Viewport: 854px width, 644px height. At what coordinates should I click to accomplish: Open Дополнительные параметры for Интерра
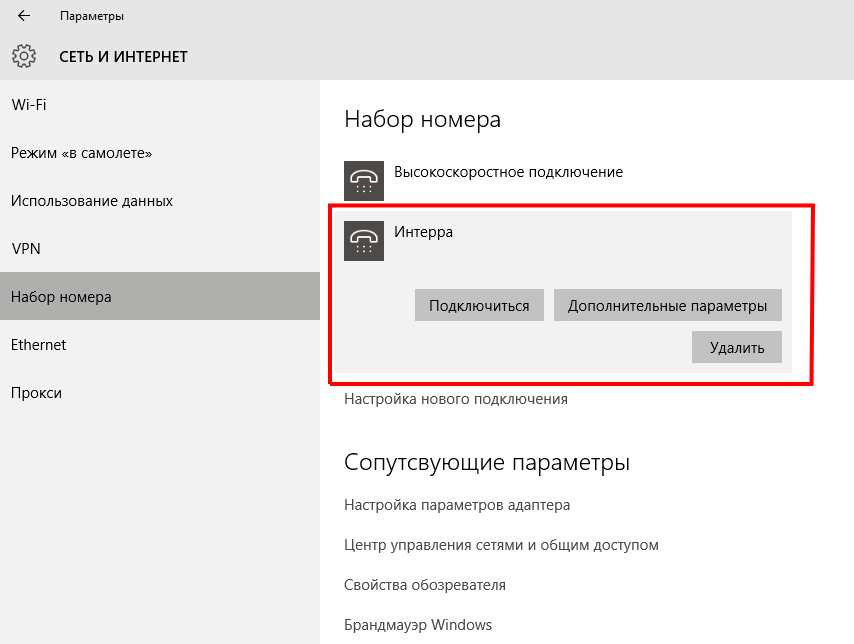click(667, 306)
